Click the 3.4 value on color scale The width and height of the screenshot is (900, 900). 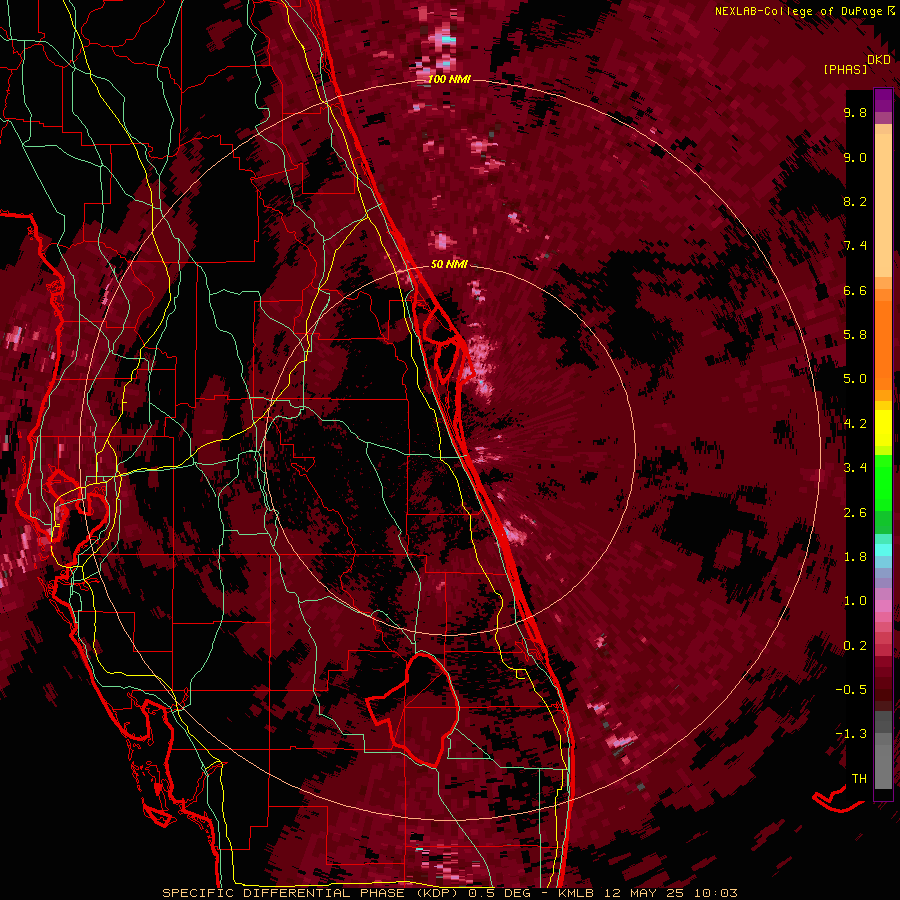855,468
